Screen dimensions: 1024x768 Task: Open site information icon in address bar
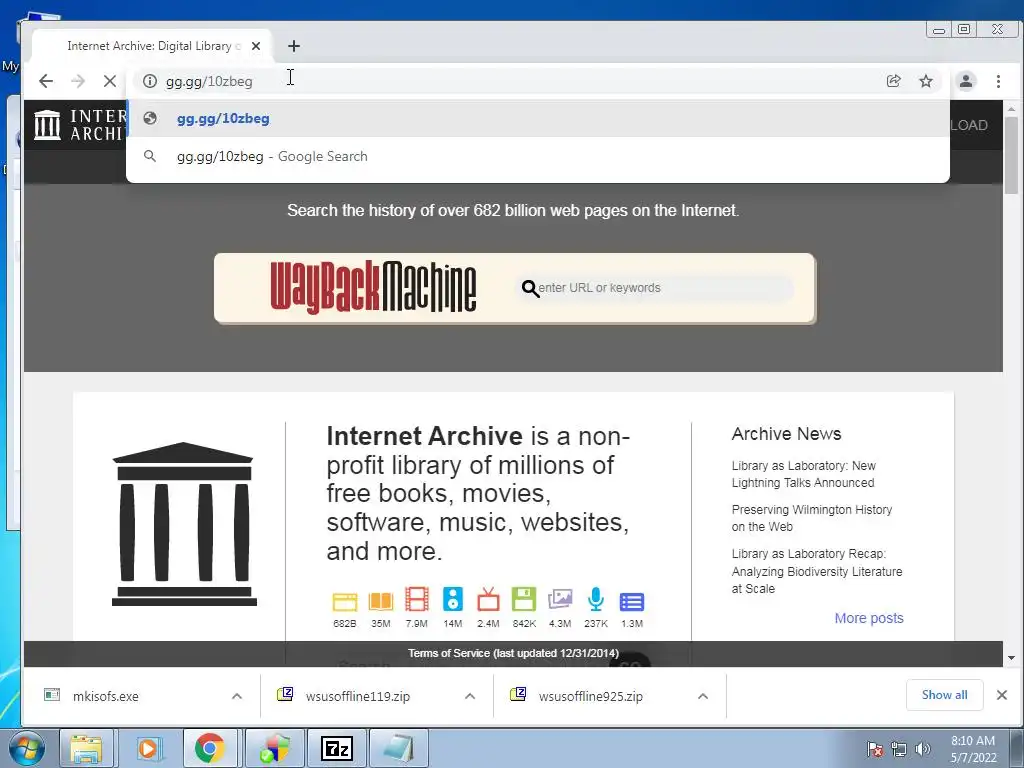pyautogui.click(x=150, y=81)
